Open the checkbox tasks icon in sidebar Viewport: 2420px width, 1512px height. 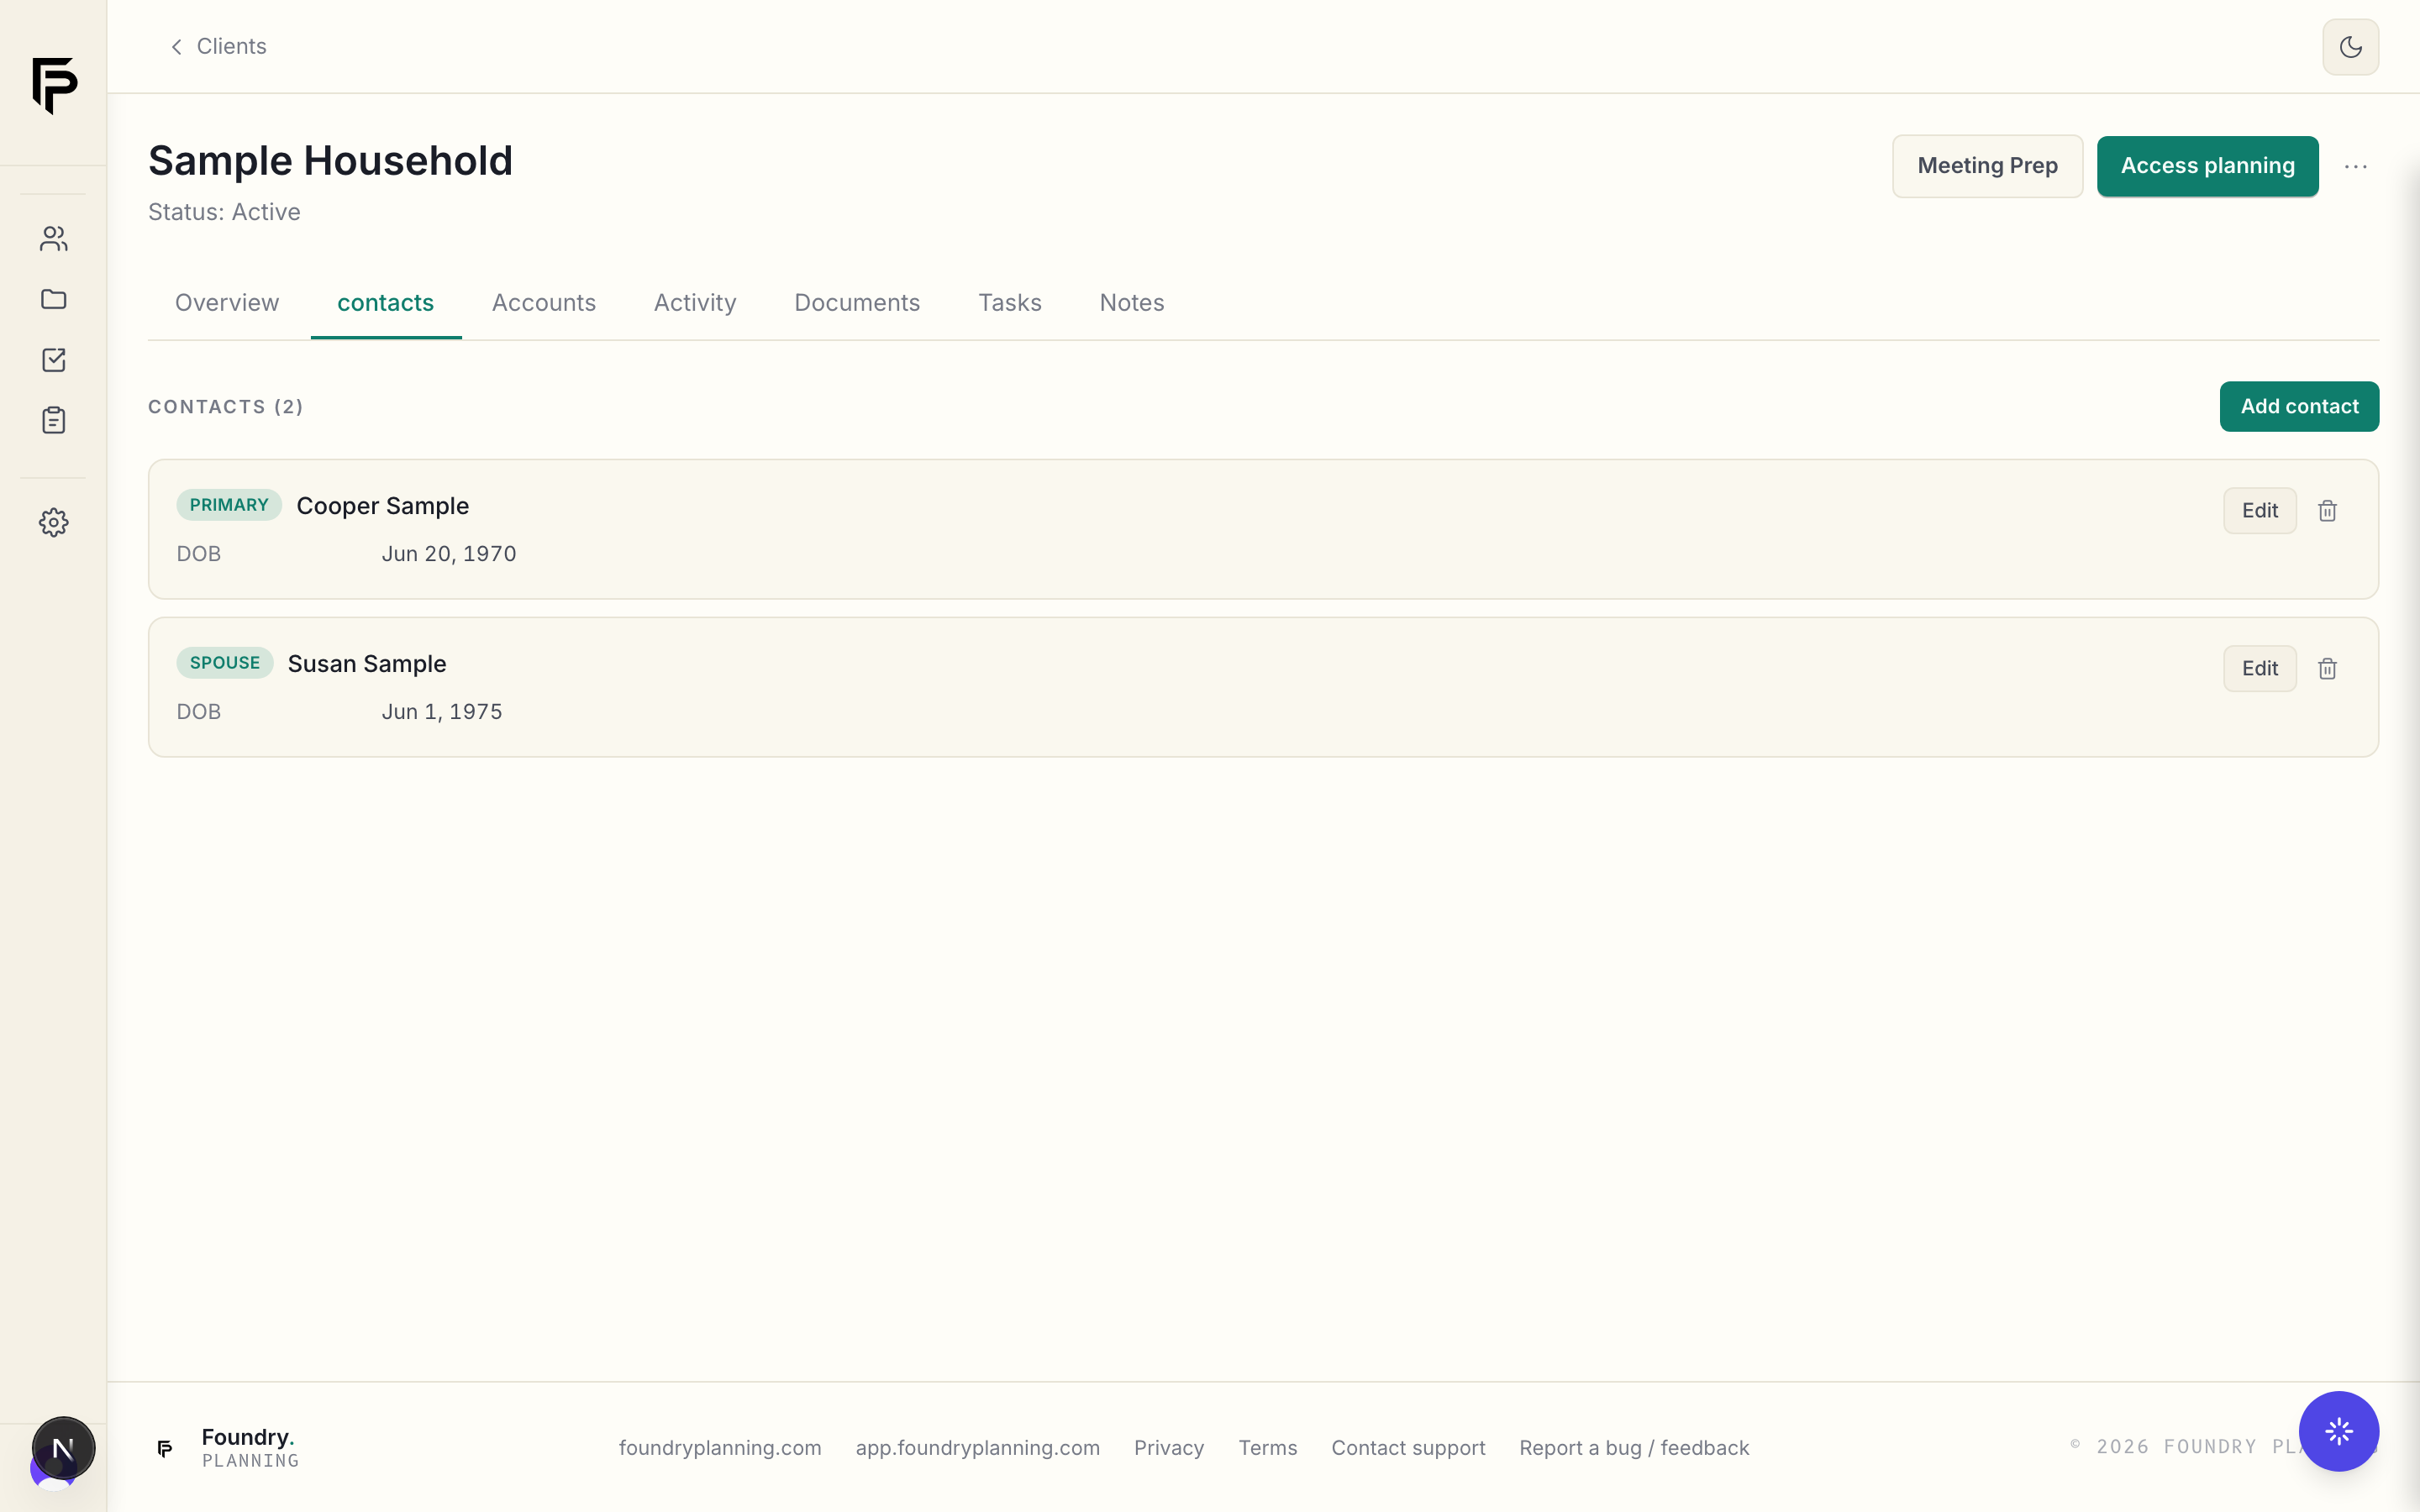[x=53, y=360]
